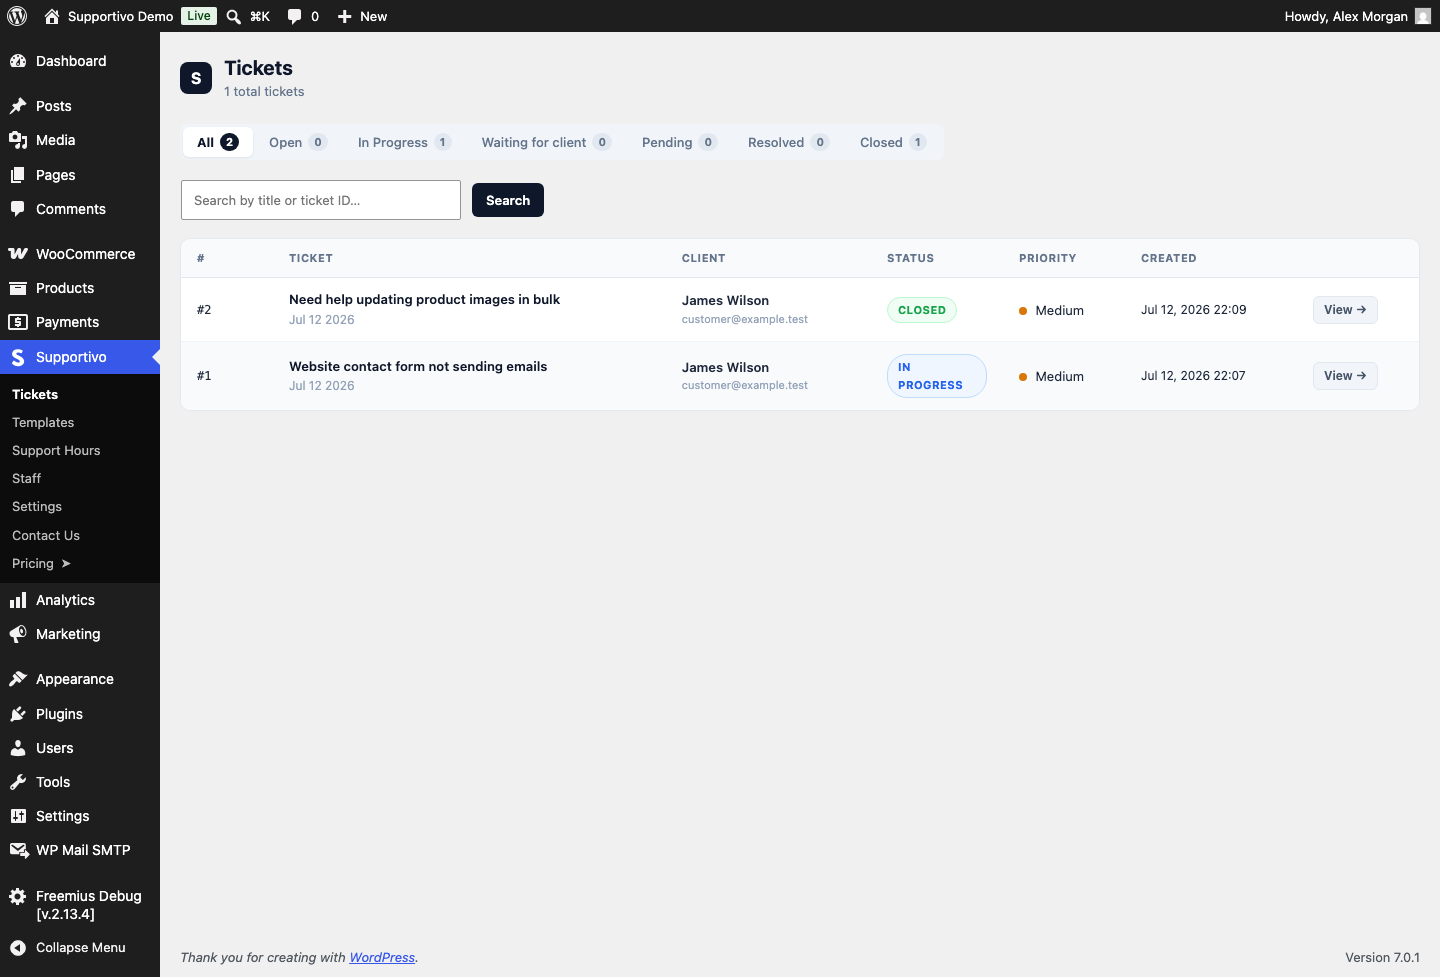Viewport: 1440px width, 977px height.
Task: Click 'Need help updating product images in bulk'
Action: pyautogui.click(x=424, y=299)
